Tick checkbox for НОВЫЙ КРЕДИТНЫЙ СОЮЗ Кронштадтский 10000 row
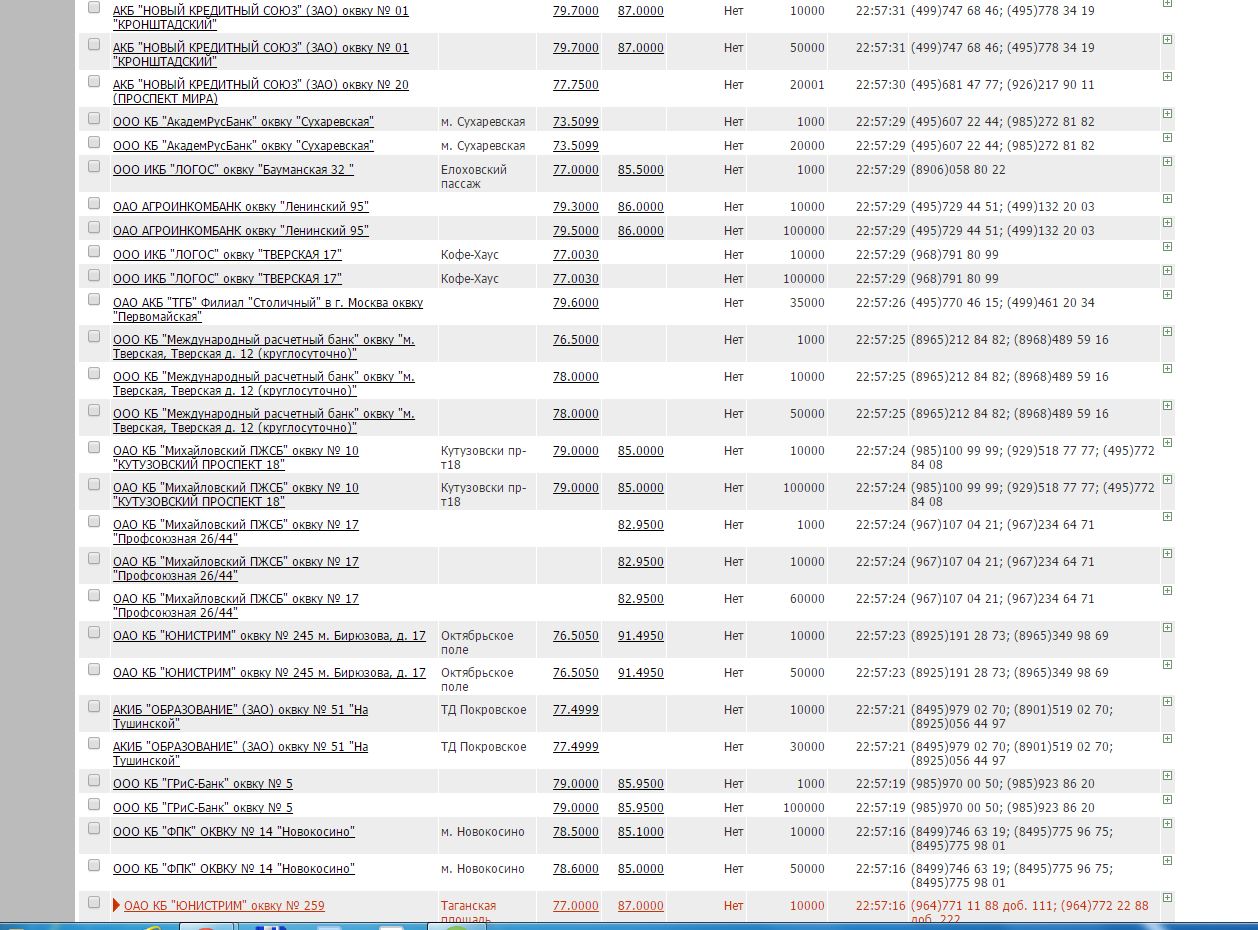 pyautogui.click(x=94, y=7)
